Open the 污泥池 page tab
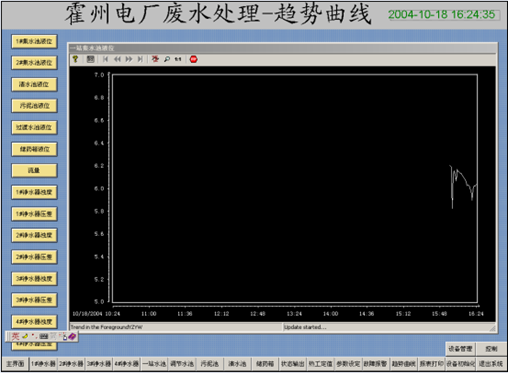The height and width of the screenshot is (374, 509). click(x=210, y=363)
